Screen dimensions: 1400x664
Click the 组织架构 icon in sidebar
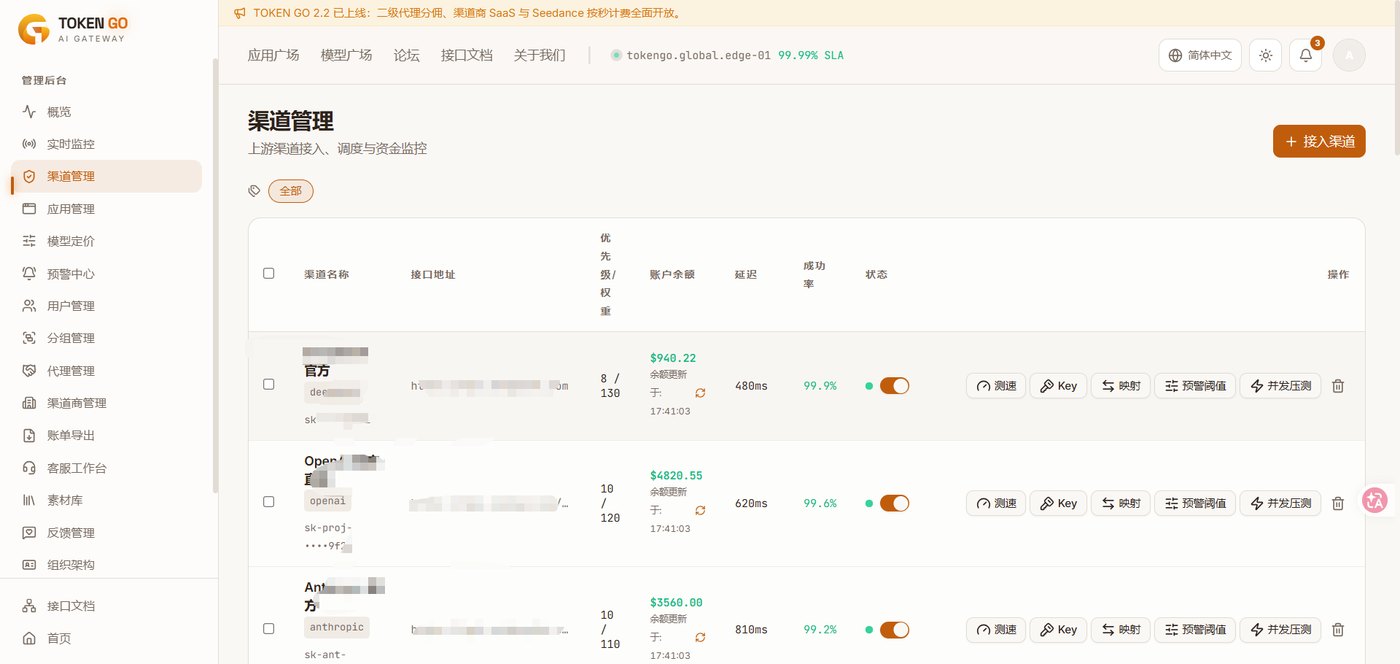coord(29,565)
